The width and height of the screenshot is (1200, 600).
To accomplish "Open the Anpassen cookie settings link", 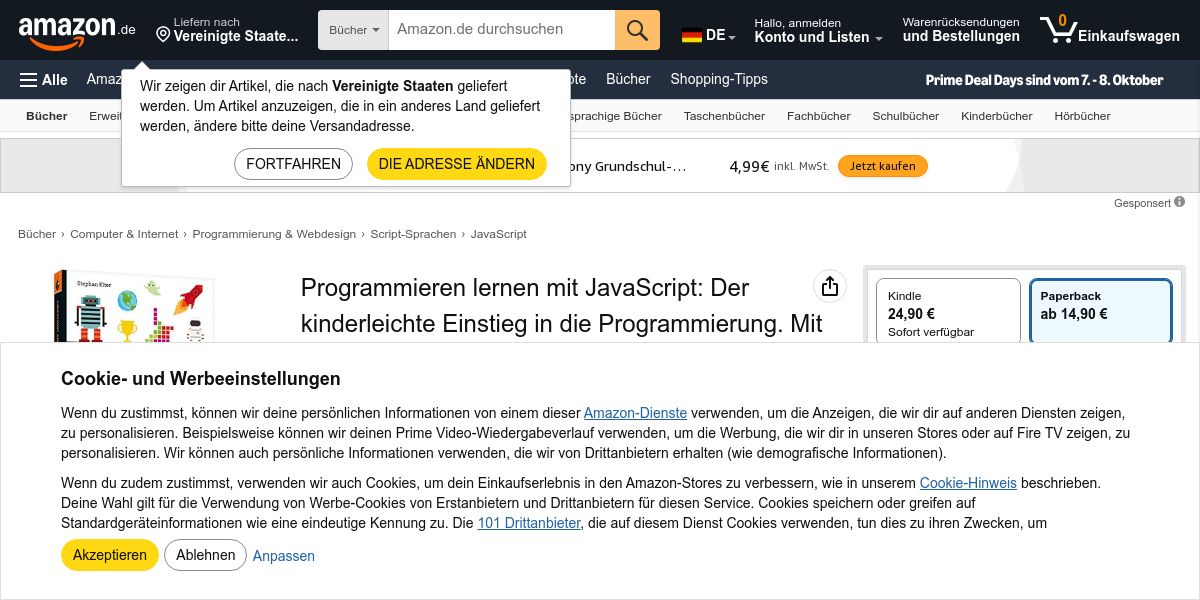I will click(284, 556).
